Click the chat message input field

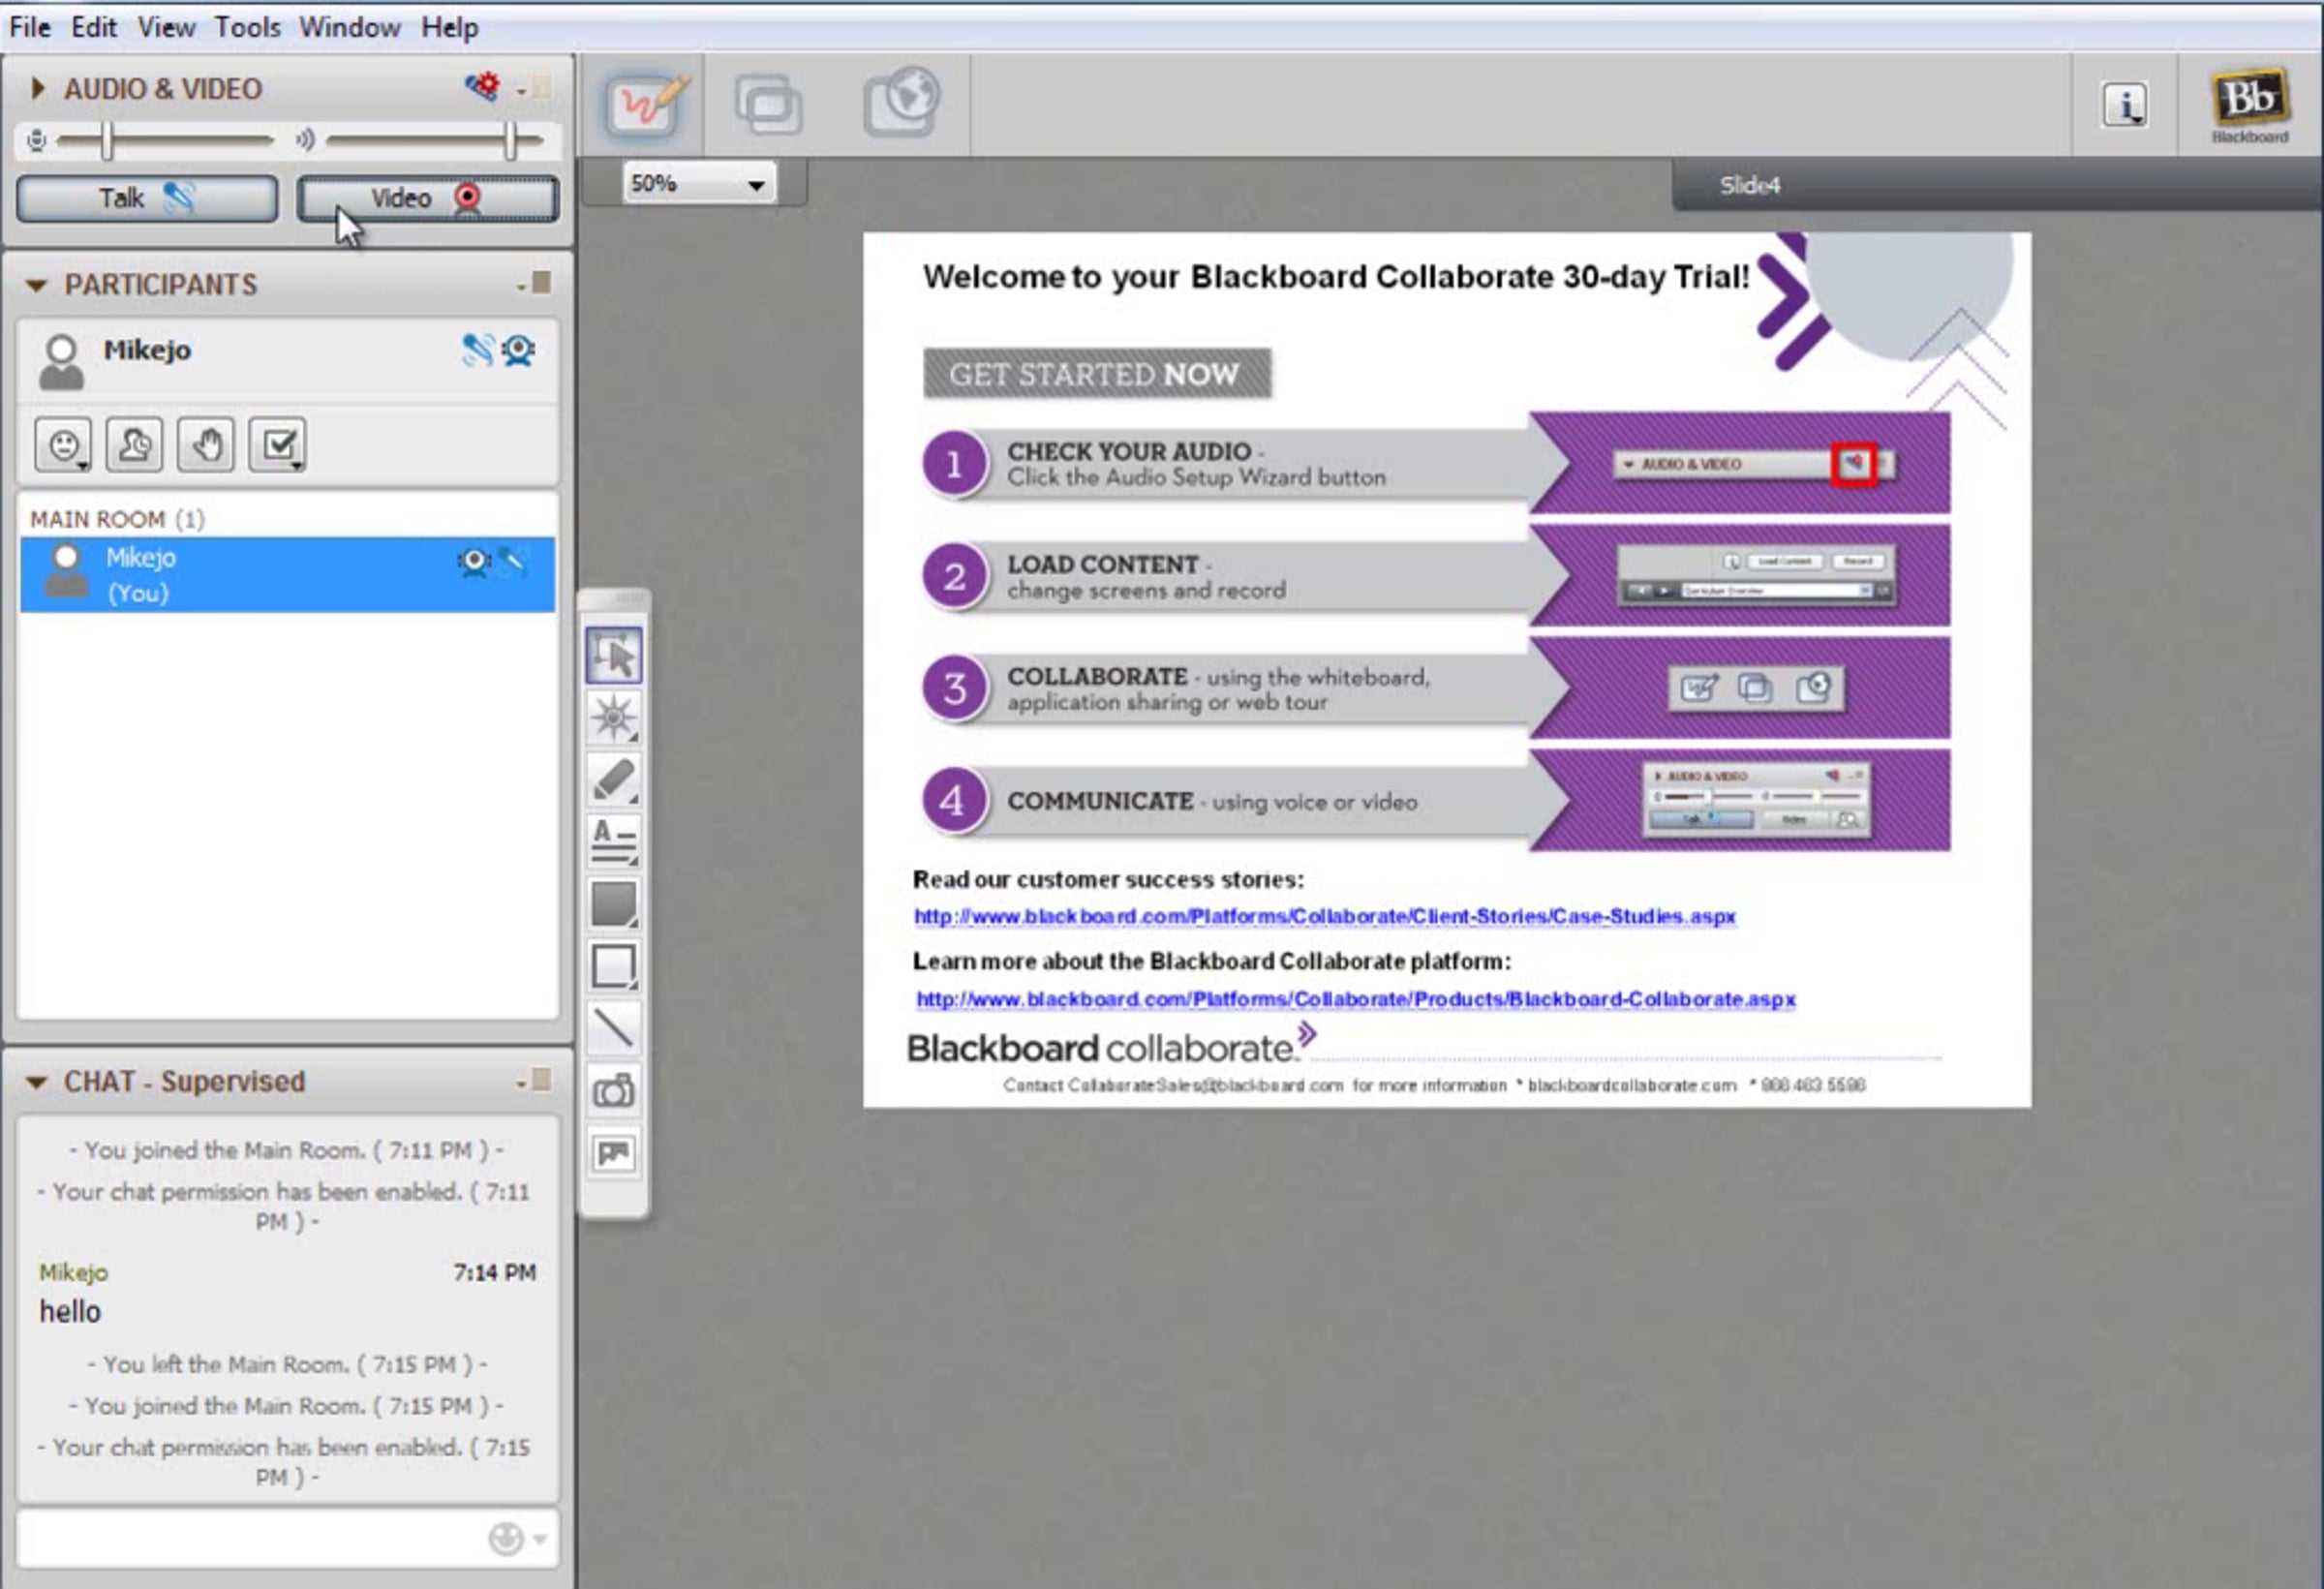[288, 1539]
